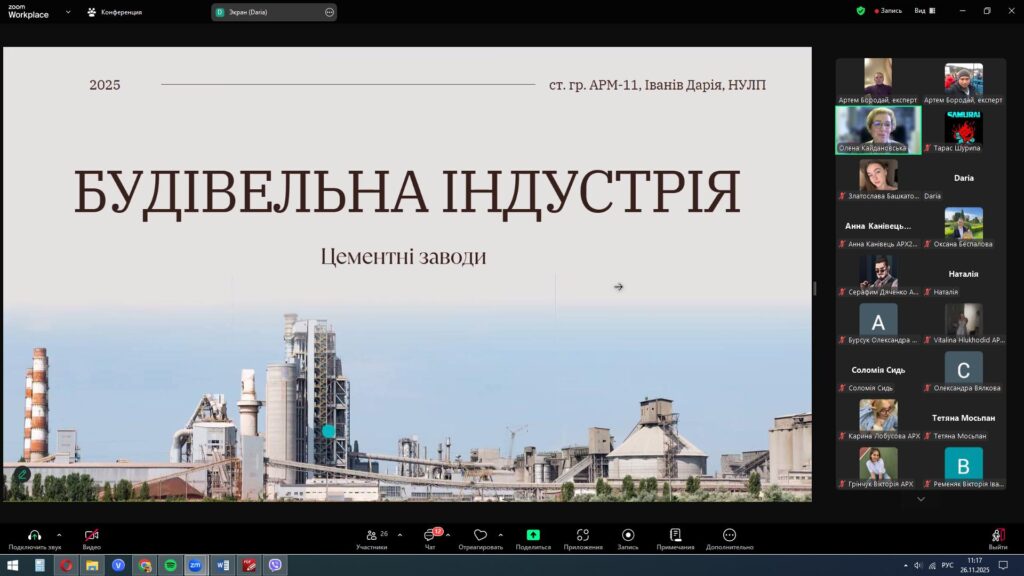The width and height of the screenshot is (1024, 576).
Task: Open the Участники participants panel
Action: (372, 535)
